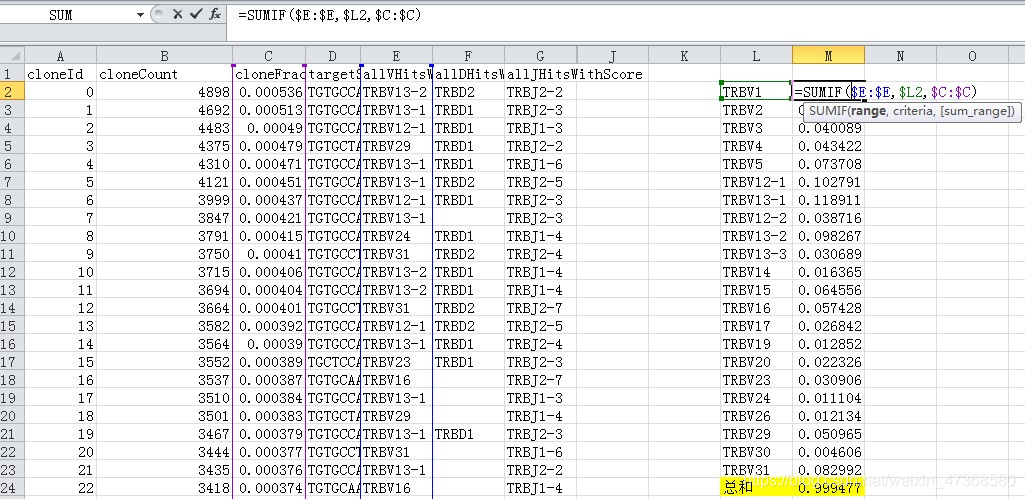Viewport: 1025px width, 499px height.
Task: Select row 13 header
Action: (x=12, y=290)
